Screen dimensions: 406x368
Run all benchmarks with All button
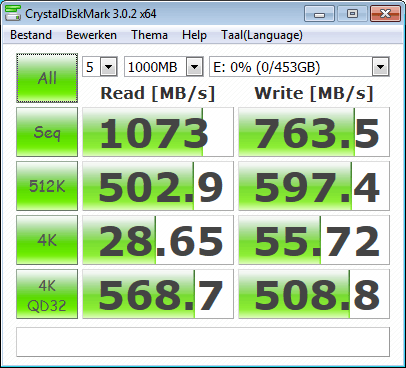(x=47, y=78)
